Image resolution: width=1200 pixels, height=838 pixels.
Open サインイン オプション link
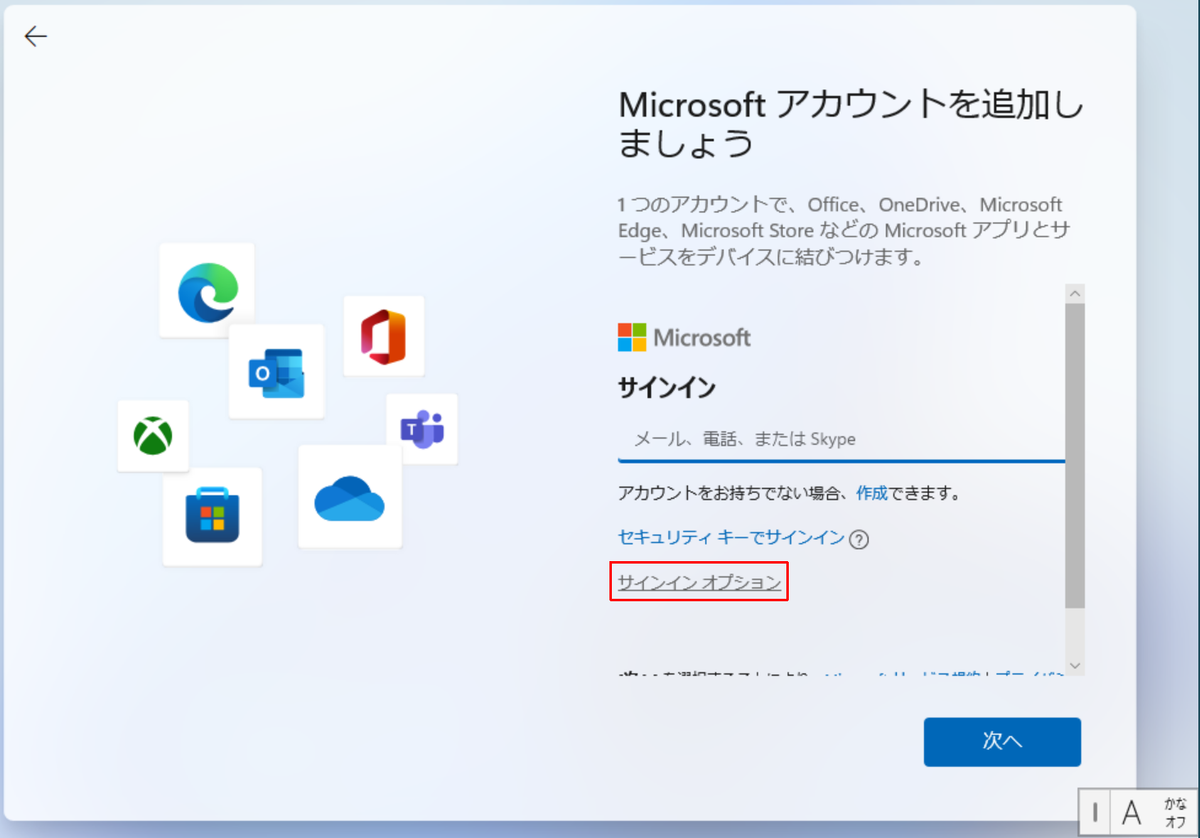tap(699, 582)
